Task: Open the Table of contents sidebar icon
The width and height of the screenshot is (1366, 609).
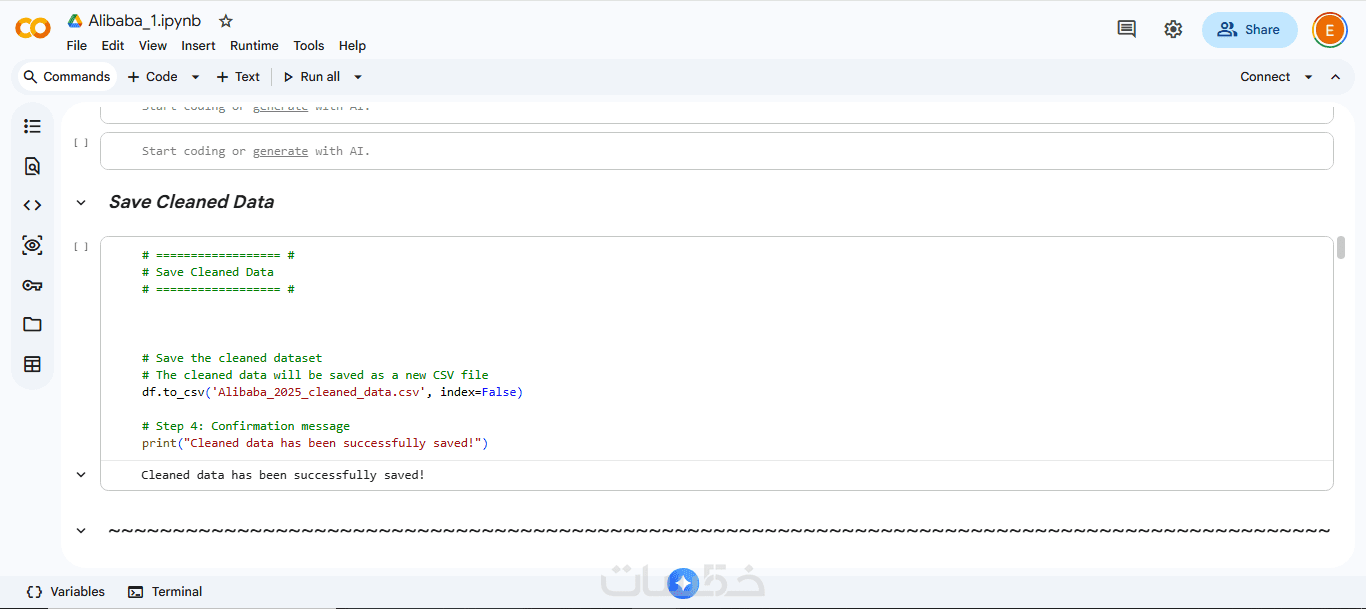Action: (32, 126)
